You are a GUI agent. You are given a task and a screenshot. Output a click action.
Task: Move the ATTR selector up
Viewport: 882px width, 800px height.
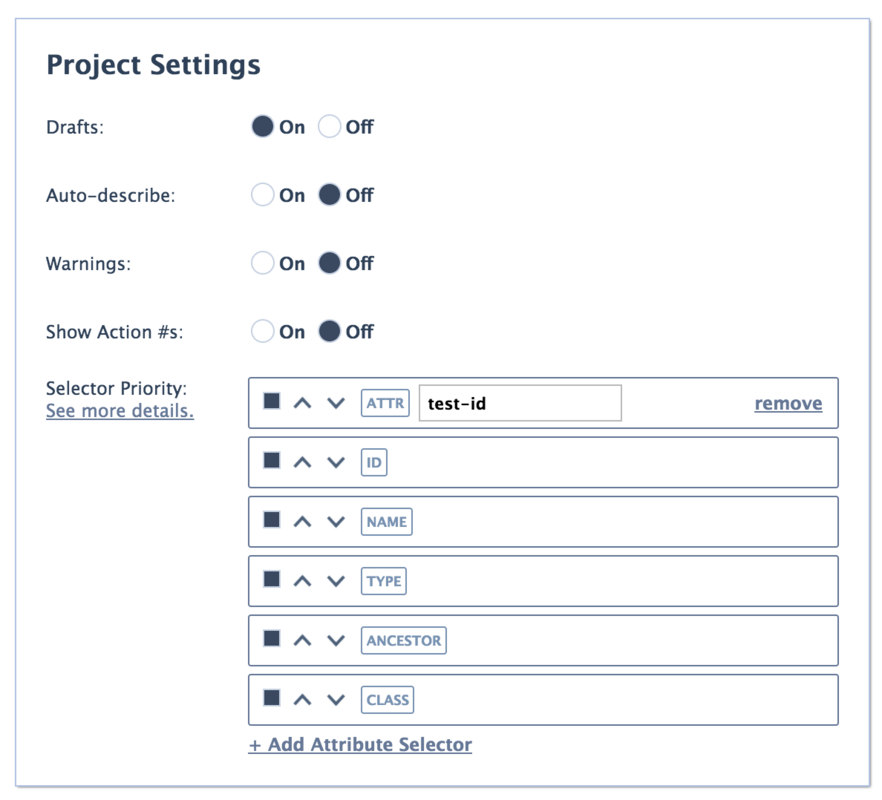(303, 403)
